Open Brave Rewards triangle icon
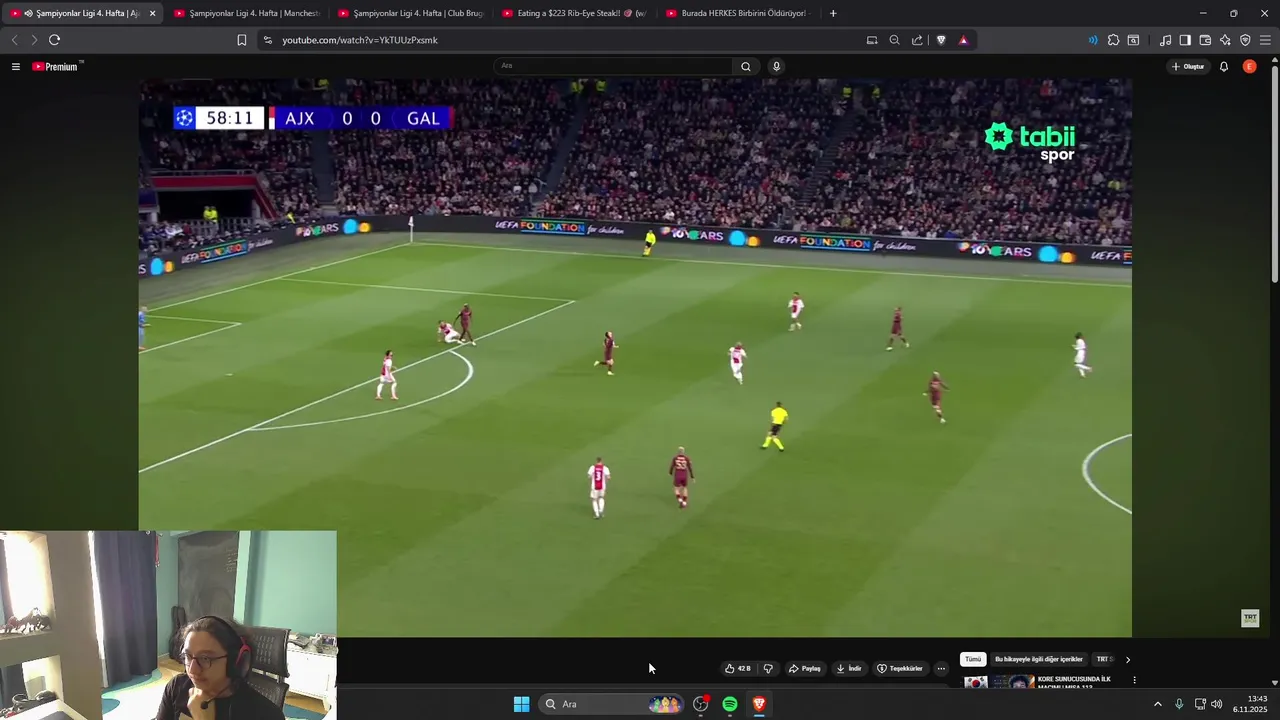 click(963, 40)
